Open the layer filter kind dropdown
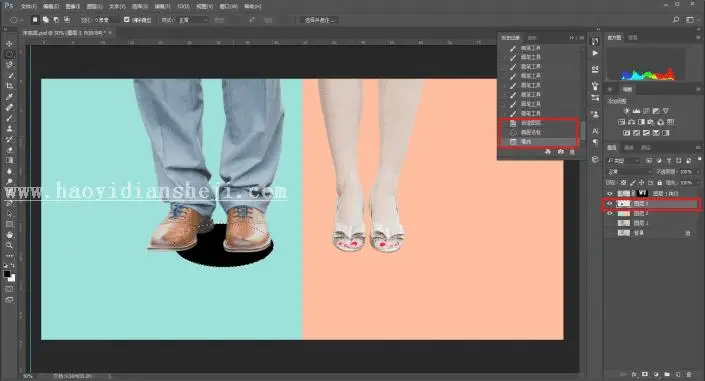The image size is (705, 381). (623, 161)
